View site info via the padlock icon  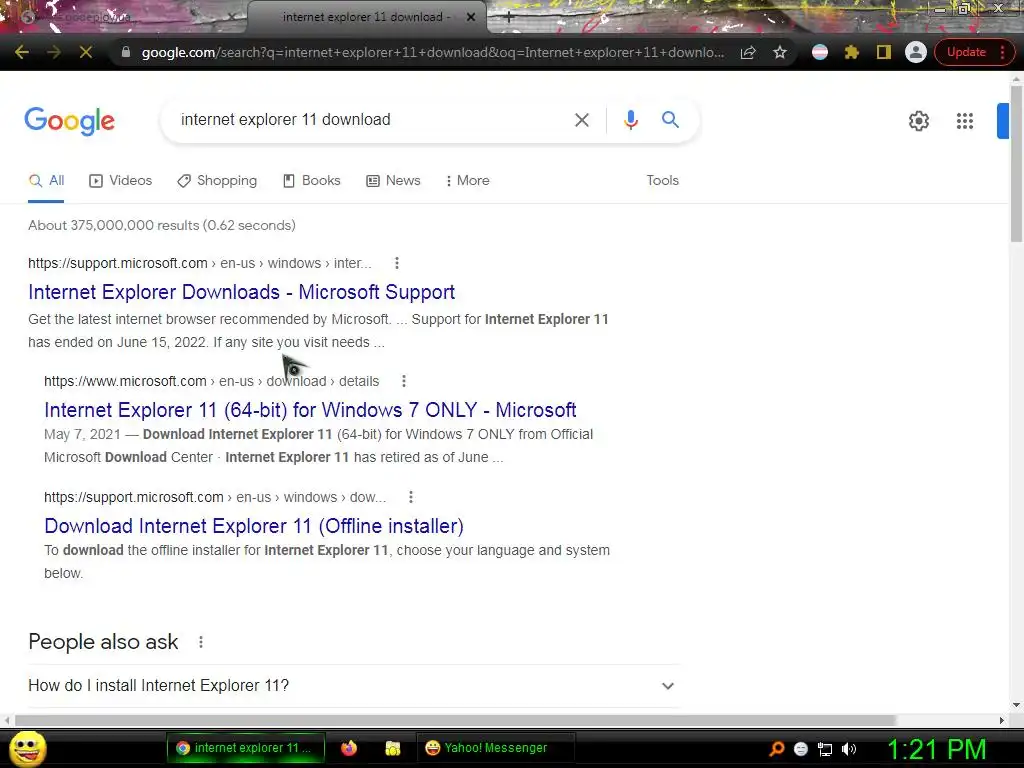126,52
